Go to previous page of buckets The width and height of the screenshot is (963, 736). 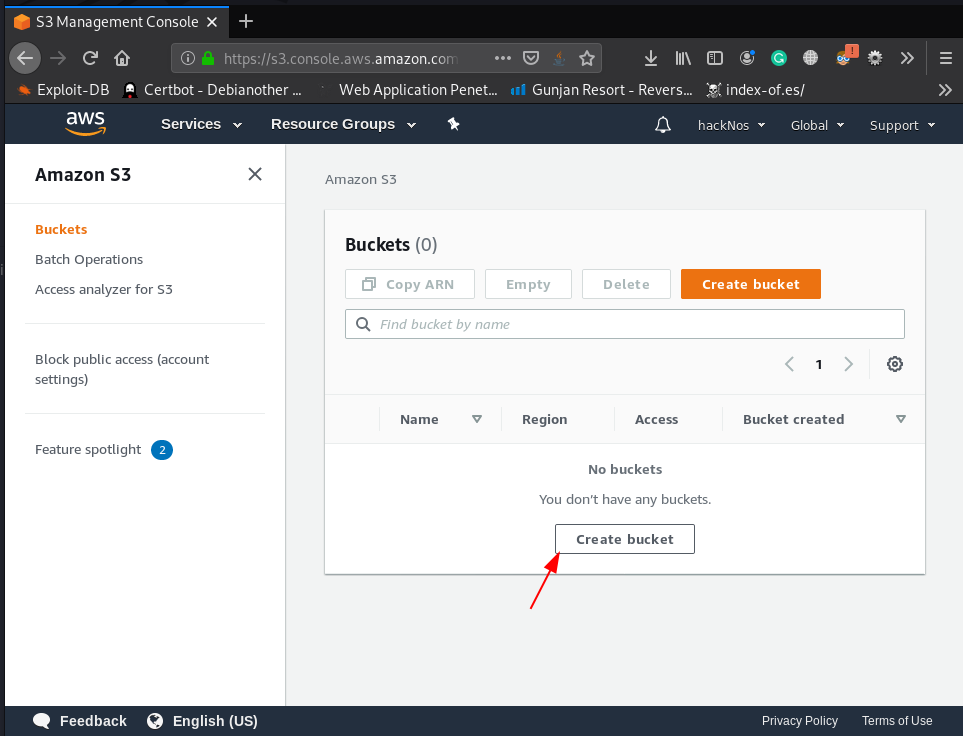pos(789,364)
